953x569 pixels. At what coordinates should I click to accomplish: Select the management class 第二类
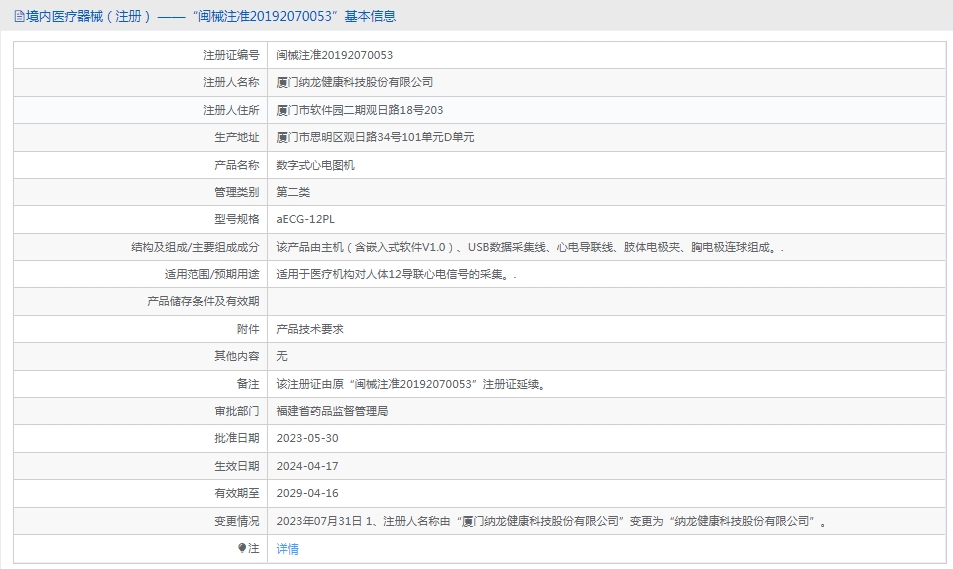[293, 193]
